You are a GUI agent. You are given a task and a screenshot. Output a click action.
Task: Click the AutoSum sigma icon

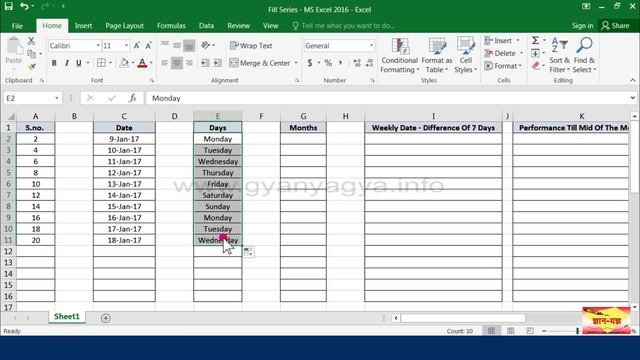[536, 40]
